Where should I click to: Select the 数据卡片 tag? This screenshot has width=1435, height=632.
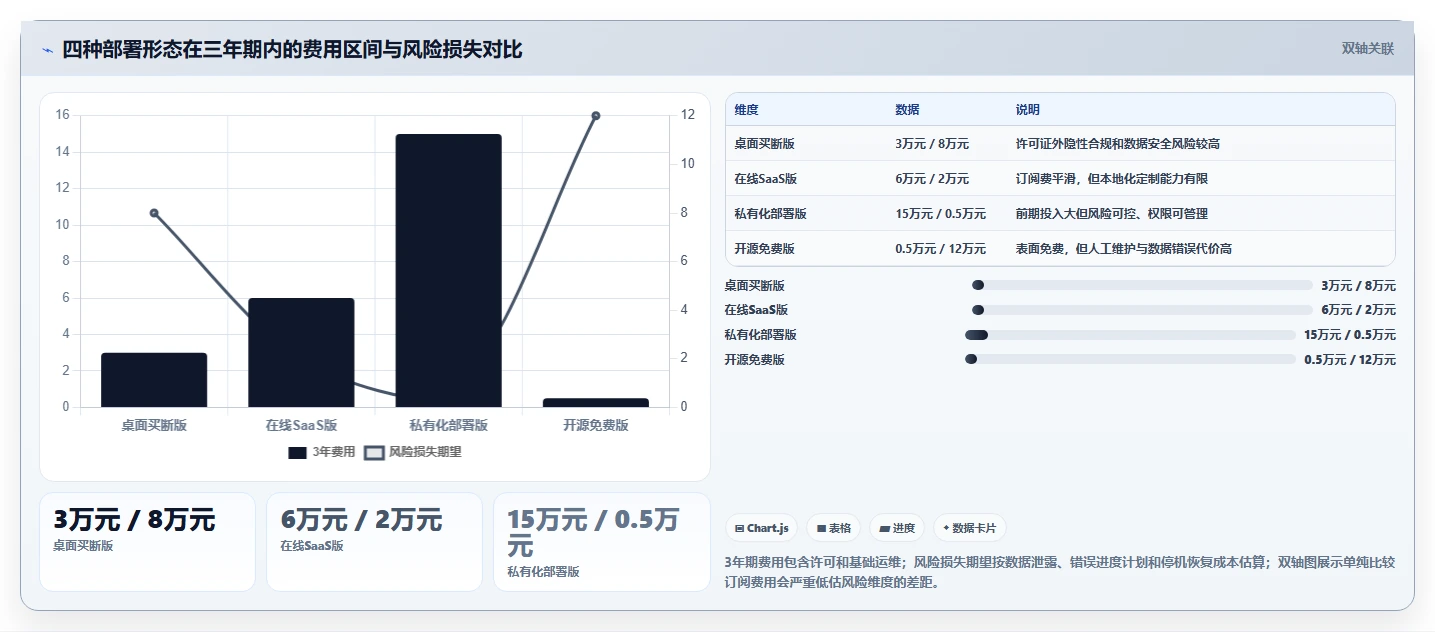969,528
